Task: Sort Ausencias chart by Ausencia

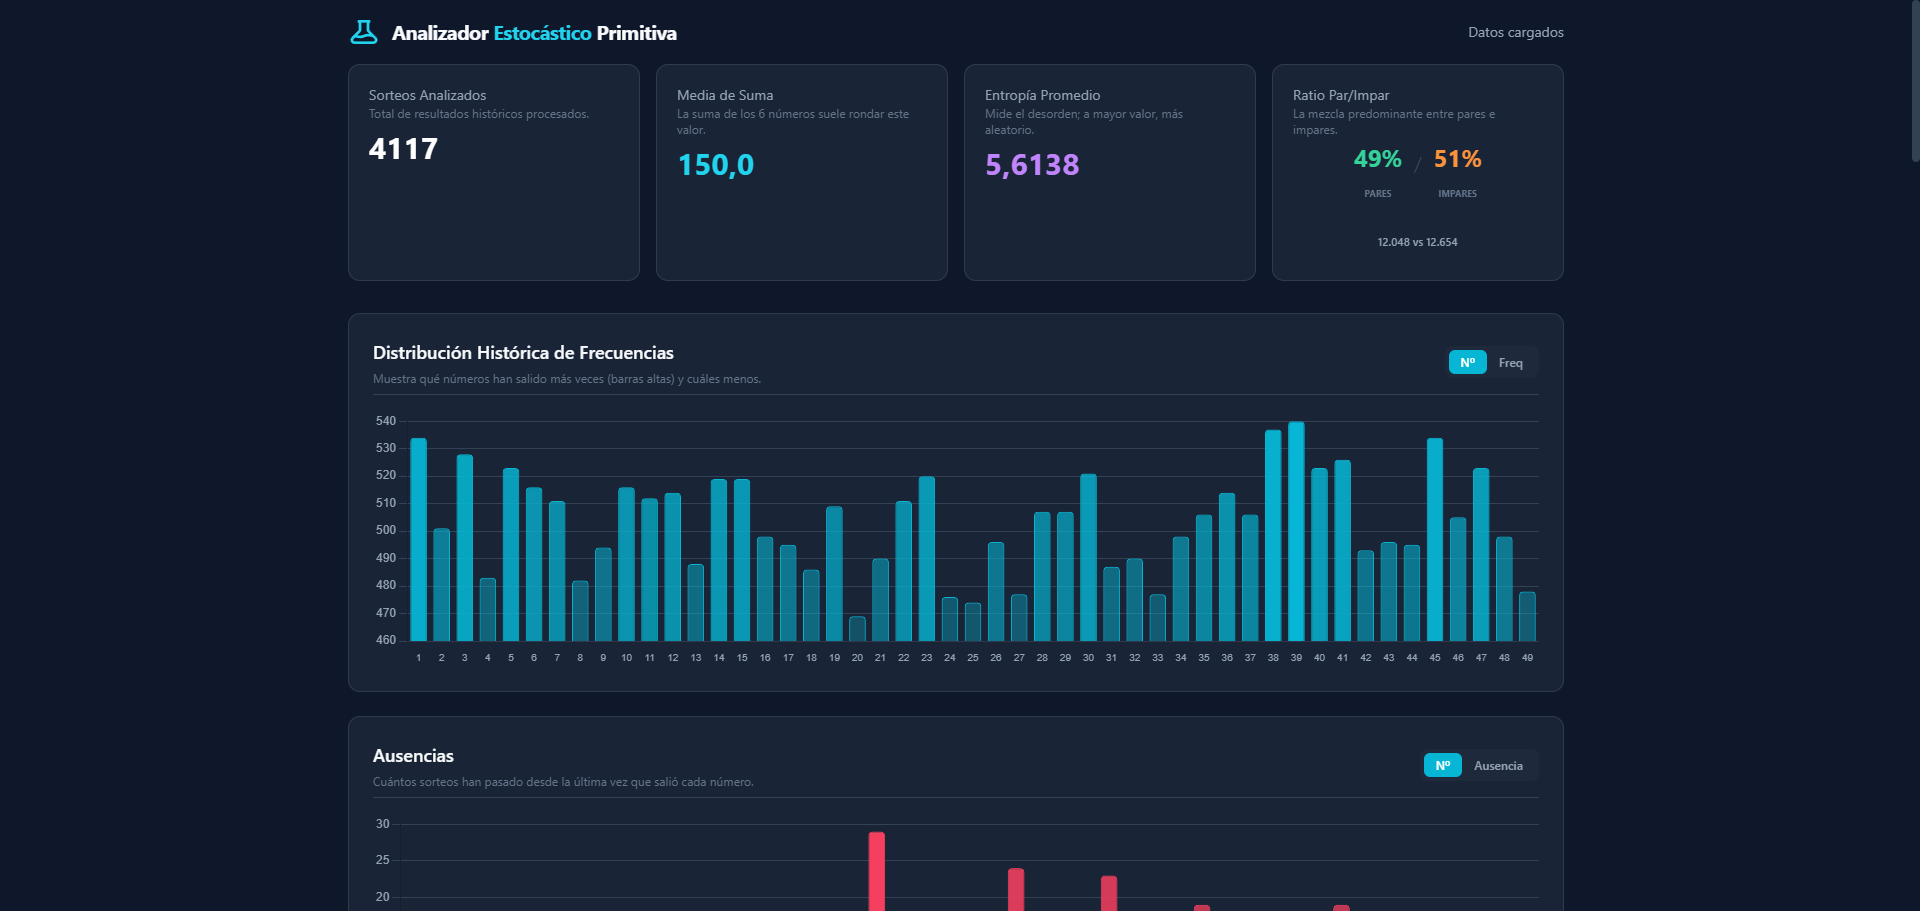Action: click(1497, 766)
